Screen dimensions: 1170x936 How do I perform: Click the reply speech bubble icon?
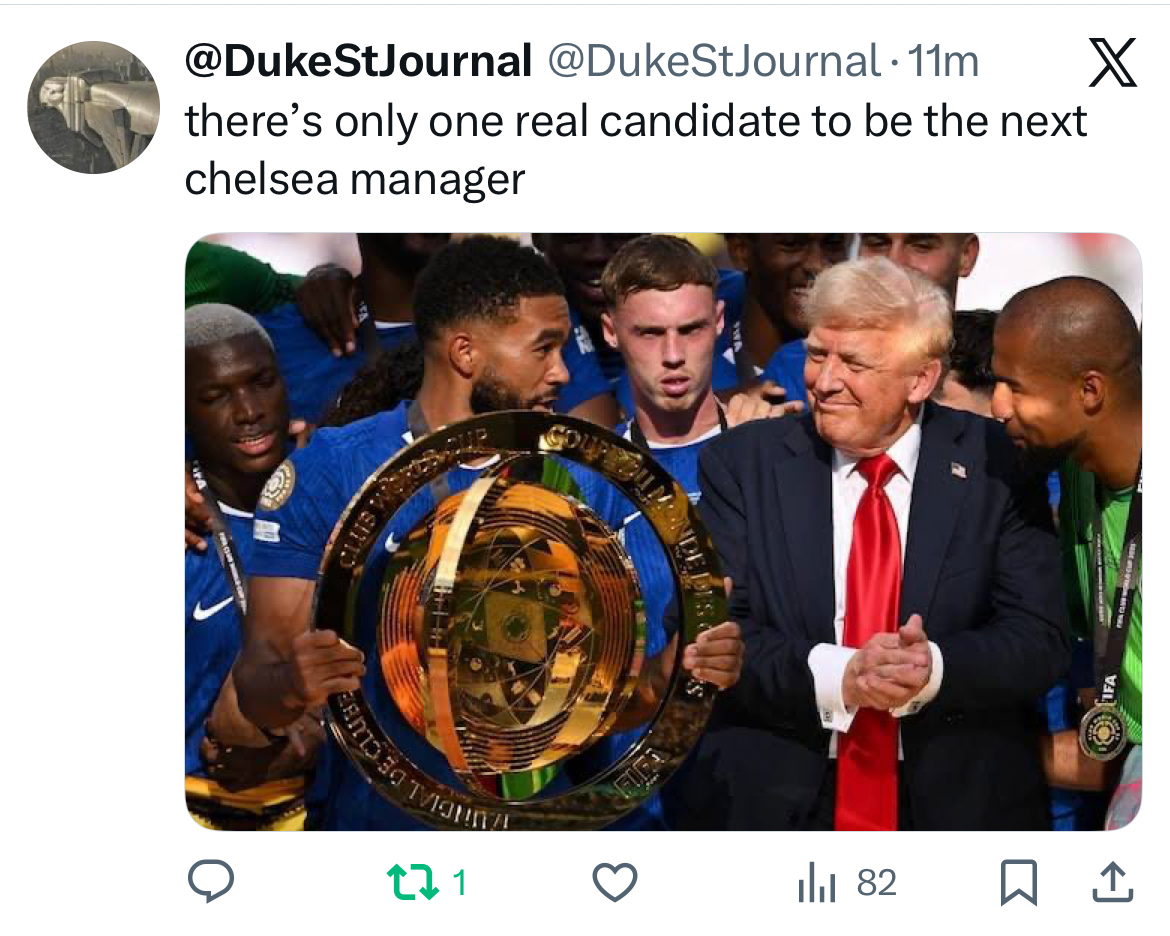click(211, 882)
